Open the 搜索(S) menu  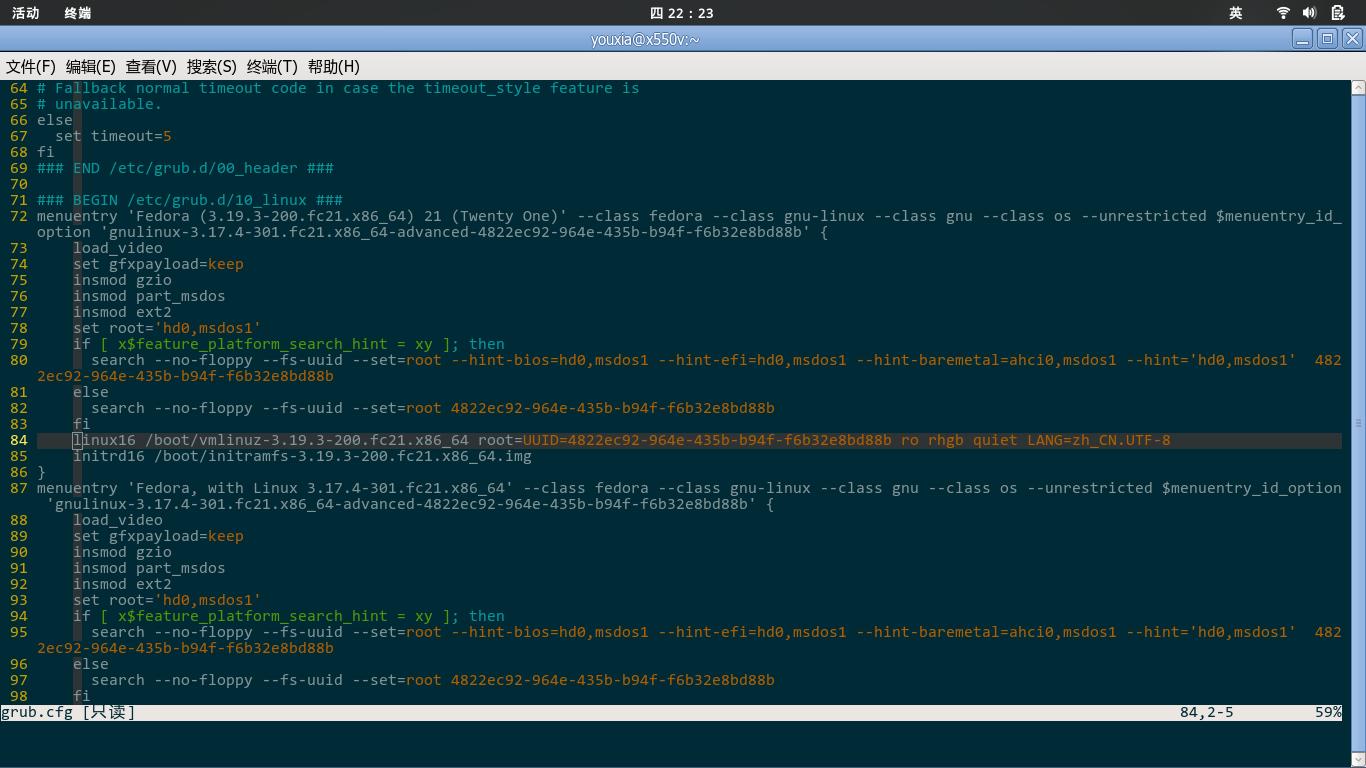pos(212,66)
